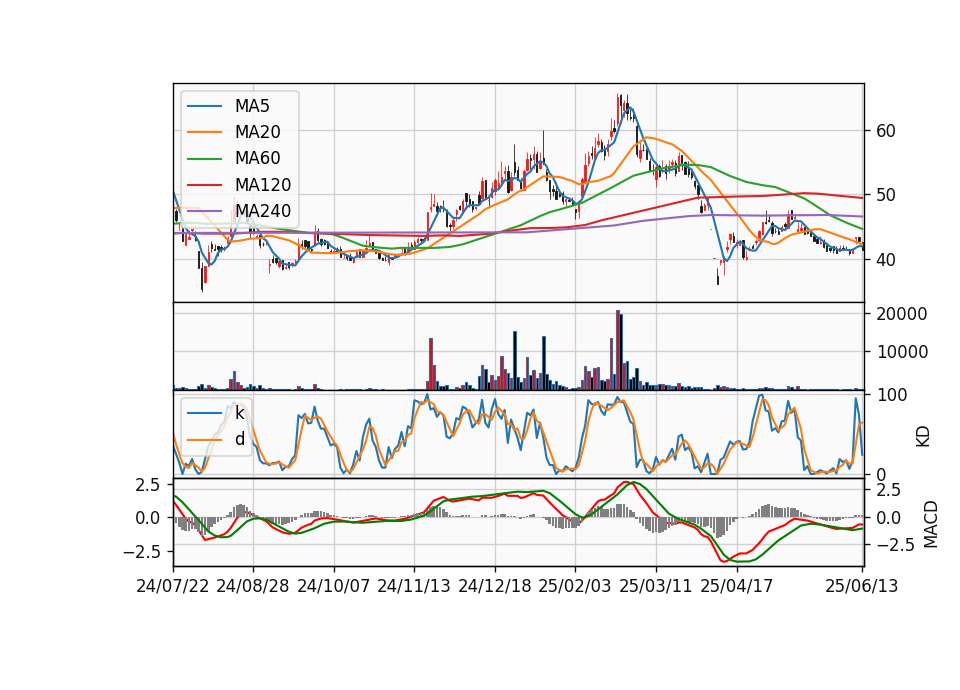Click the price peak candlestick above 60
The image size is (960, 690).
click(x=620, y=108)
